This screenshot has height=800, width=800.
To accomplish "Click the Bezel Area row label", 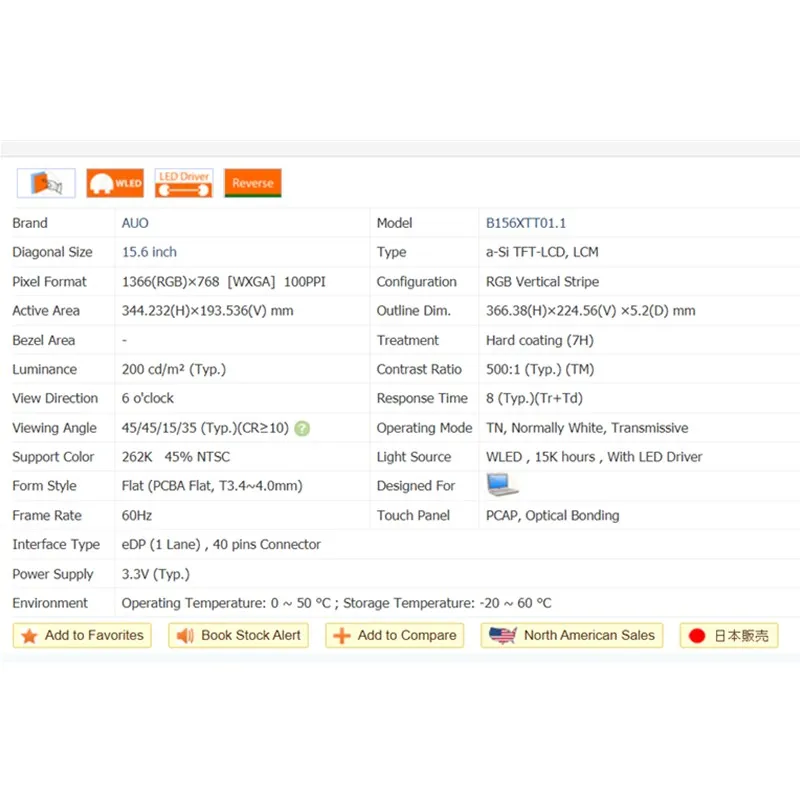I will (x=44, y=340).
